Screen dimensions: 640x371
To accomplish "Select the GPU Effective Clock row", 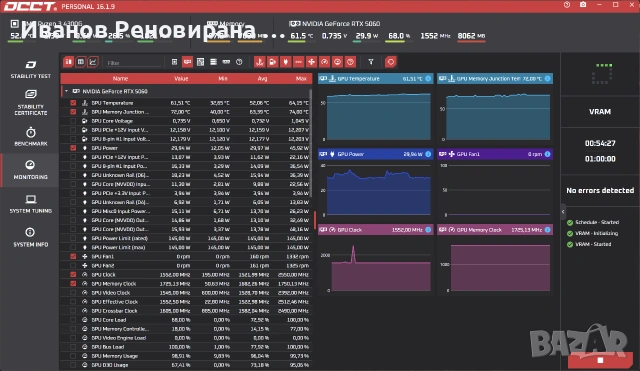I will click(186, 302).
